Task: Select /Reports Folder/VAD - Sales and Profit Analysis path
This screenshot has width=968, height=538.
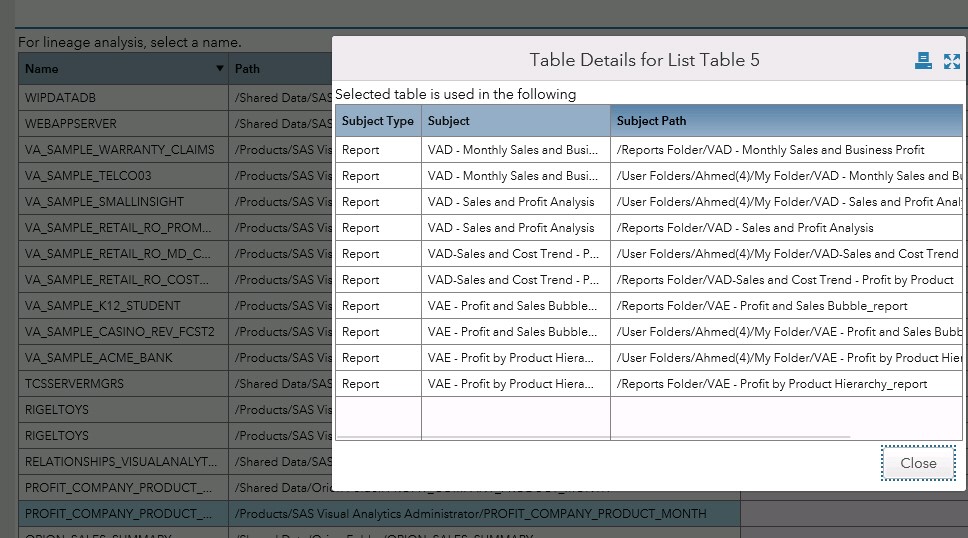Action: pos(745,228)
